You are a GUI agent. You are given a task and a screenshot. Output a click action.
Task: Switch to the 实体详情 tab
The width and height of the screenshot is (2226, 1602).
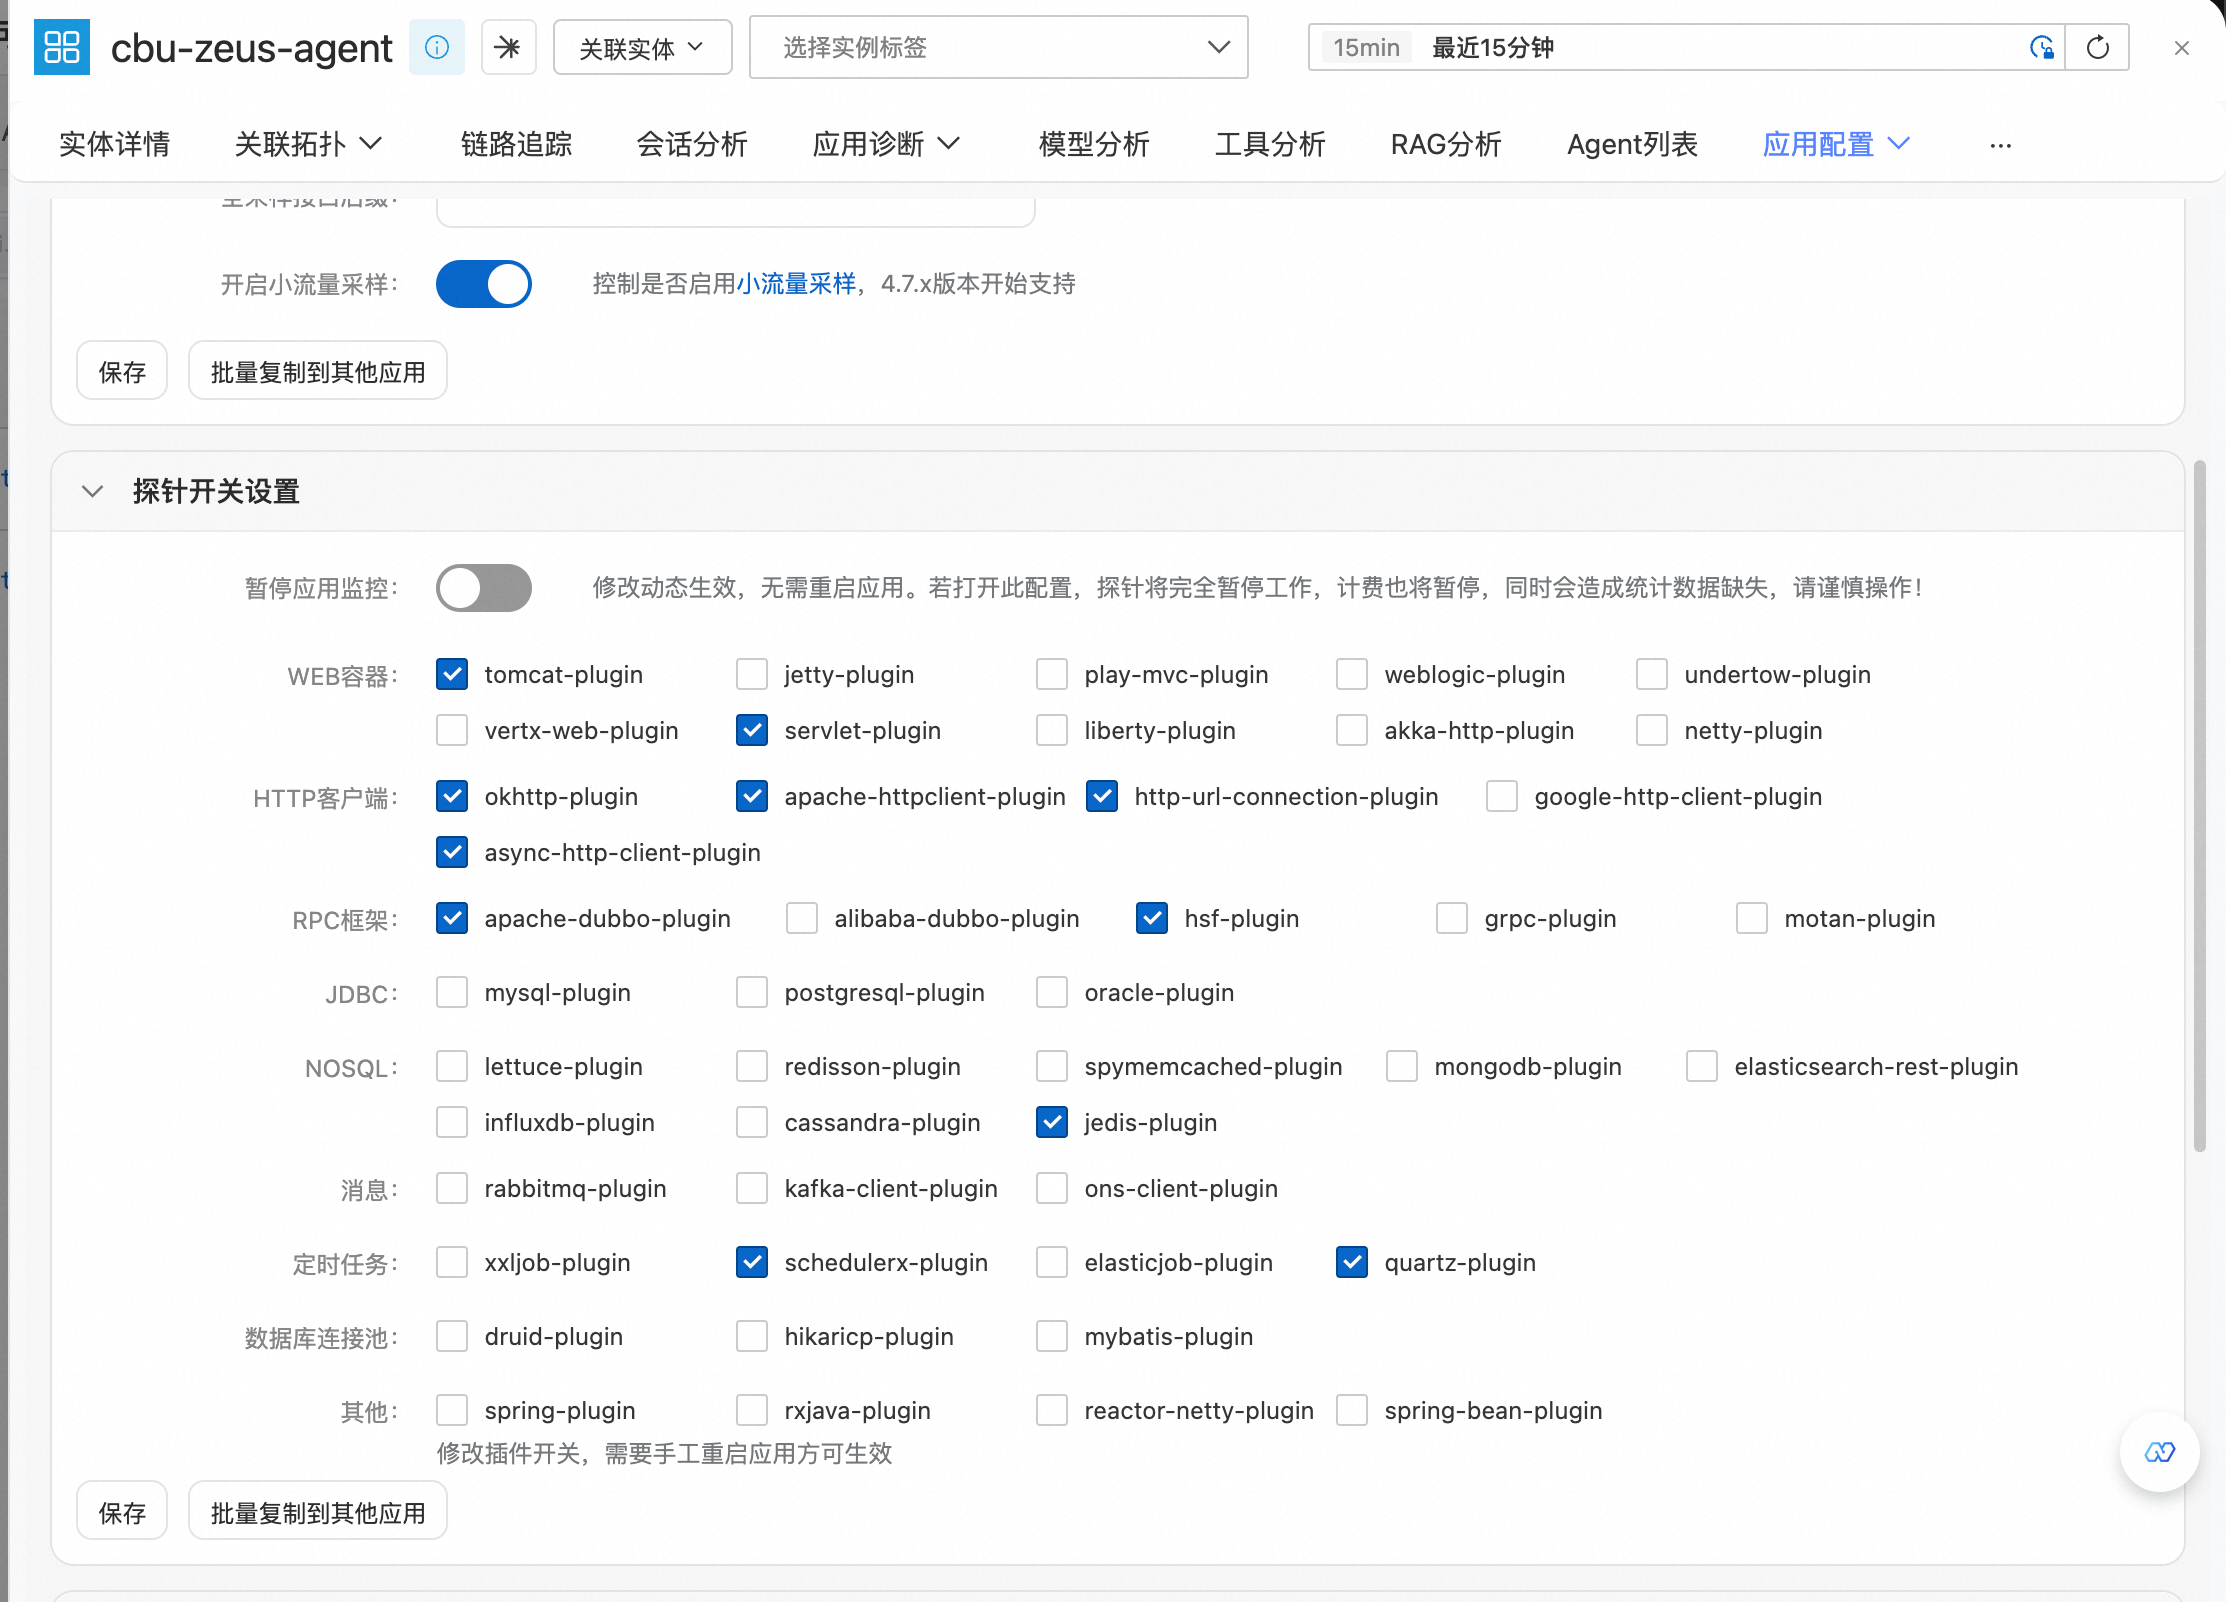click(115, 145)
